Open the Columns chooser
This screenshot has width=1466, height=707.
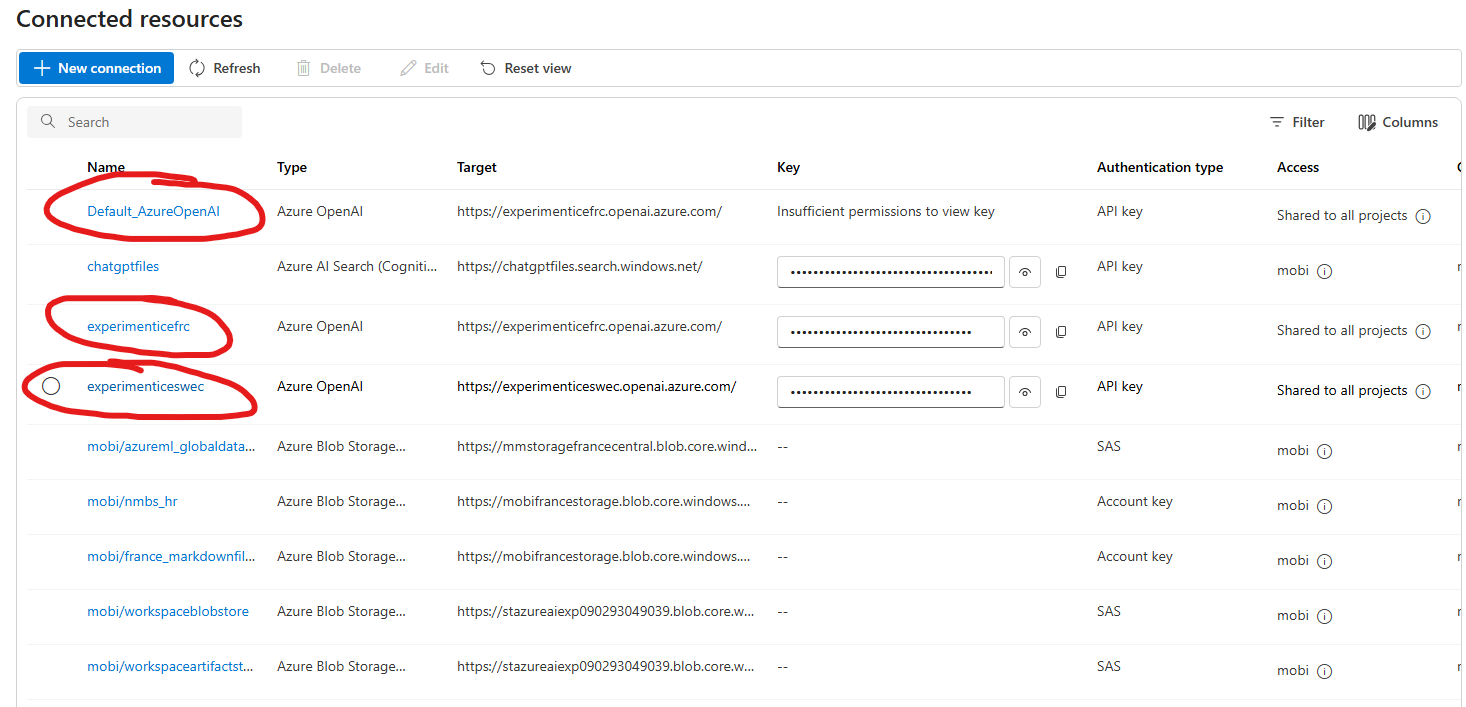click(x=1398, y=122)
